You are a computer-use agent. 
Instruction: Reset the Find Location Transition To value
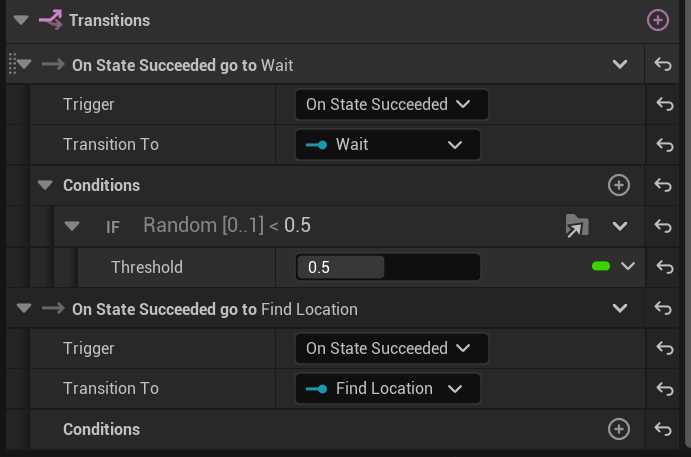pyautogui.click(x=663, y=389)
